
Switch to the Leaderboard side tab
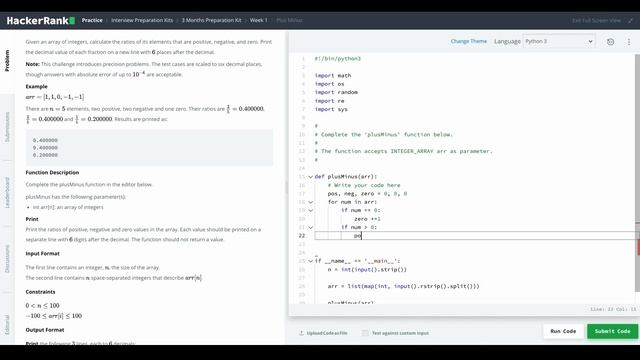tap(7, 193)
